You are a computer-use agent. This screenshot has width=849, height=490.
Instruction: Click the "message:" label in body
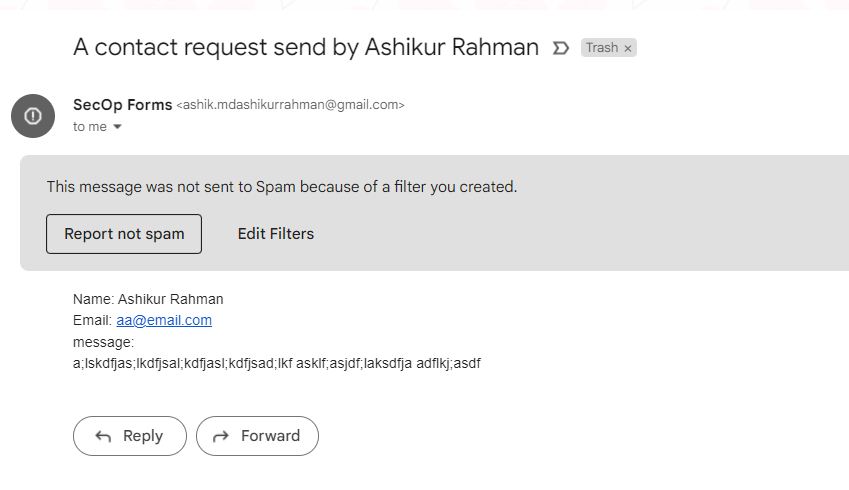pyautogui.click(x=103, y=342)
